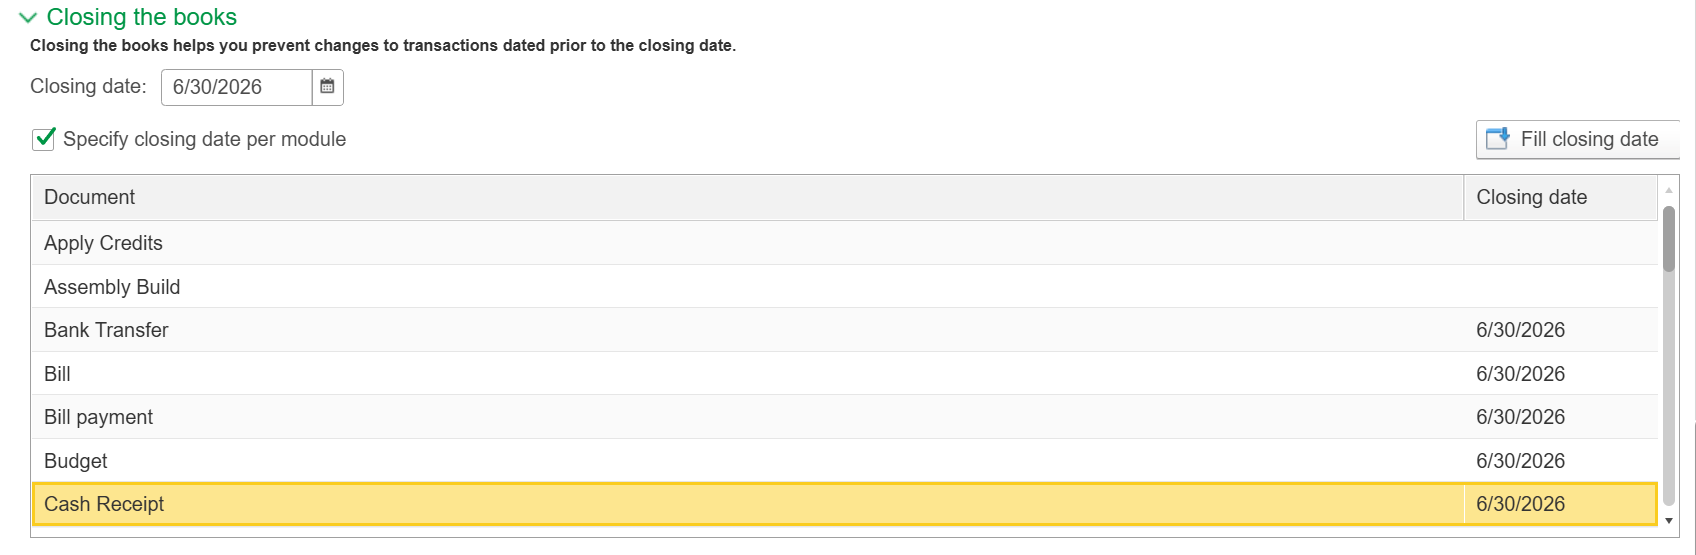Sort by the Document column header
This screenshot has height=555, width=1696.
click(x=748, y=197)
